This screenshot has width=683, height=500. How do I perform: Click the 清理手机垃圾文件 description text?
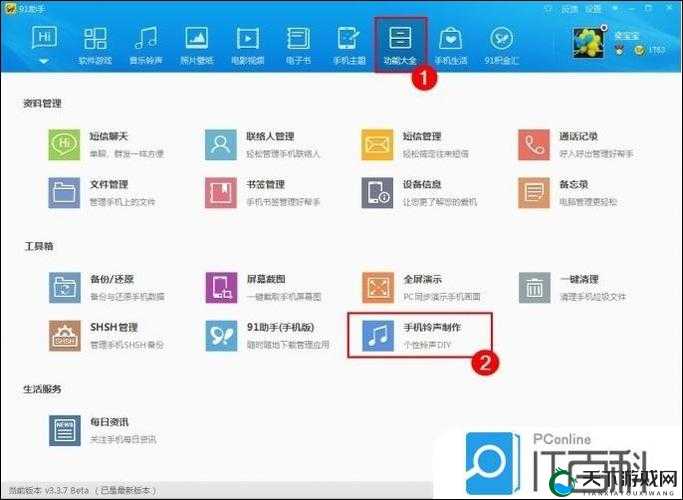click(x=592, y=297)
